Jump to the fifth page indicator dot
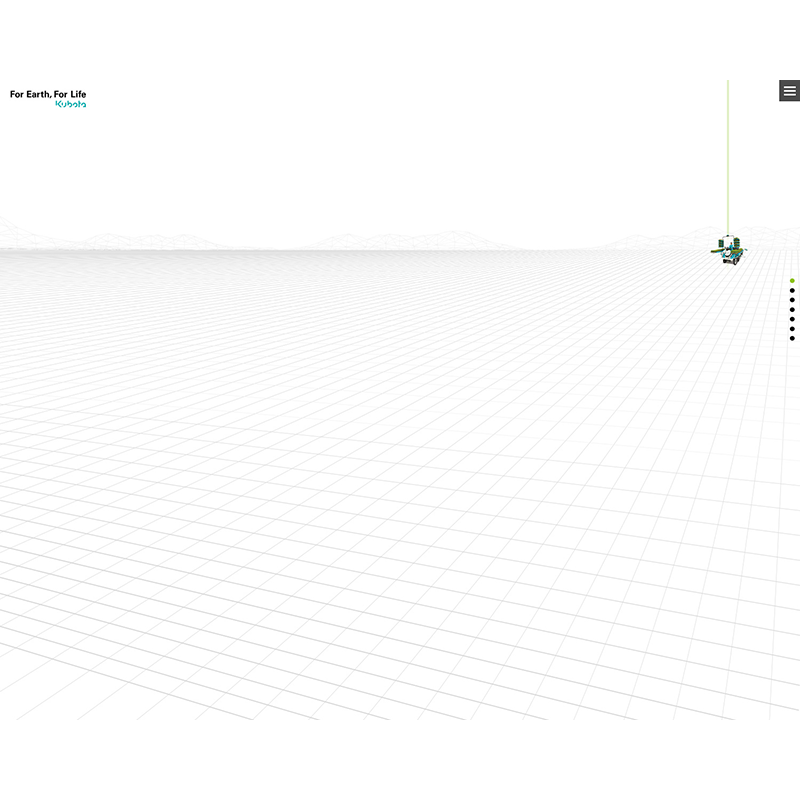This screenshot has width=800, height=800. (x=792, y=319)
